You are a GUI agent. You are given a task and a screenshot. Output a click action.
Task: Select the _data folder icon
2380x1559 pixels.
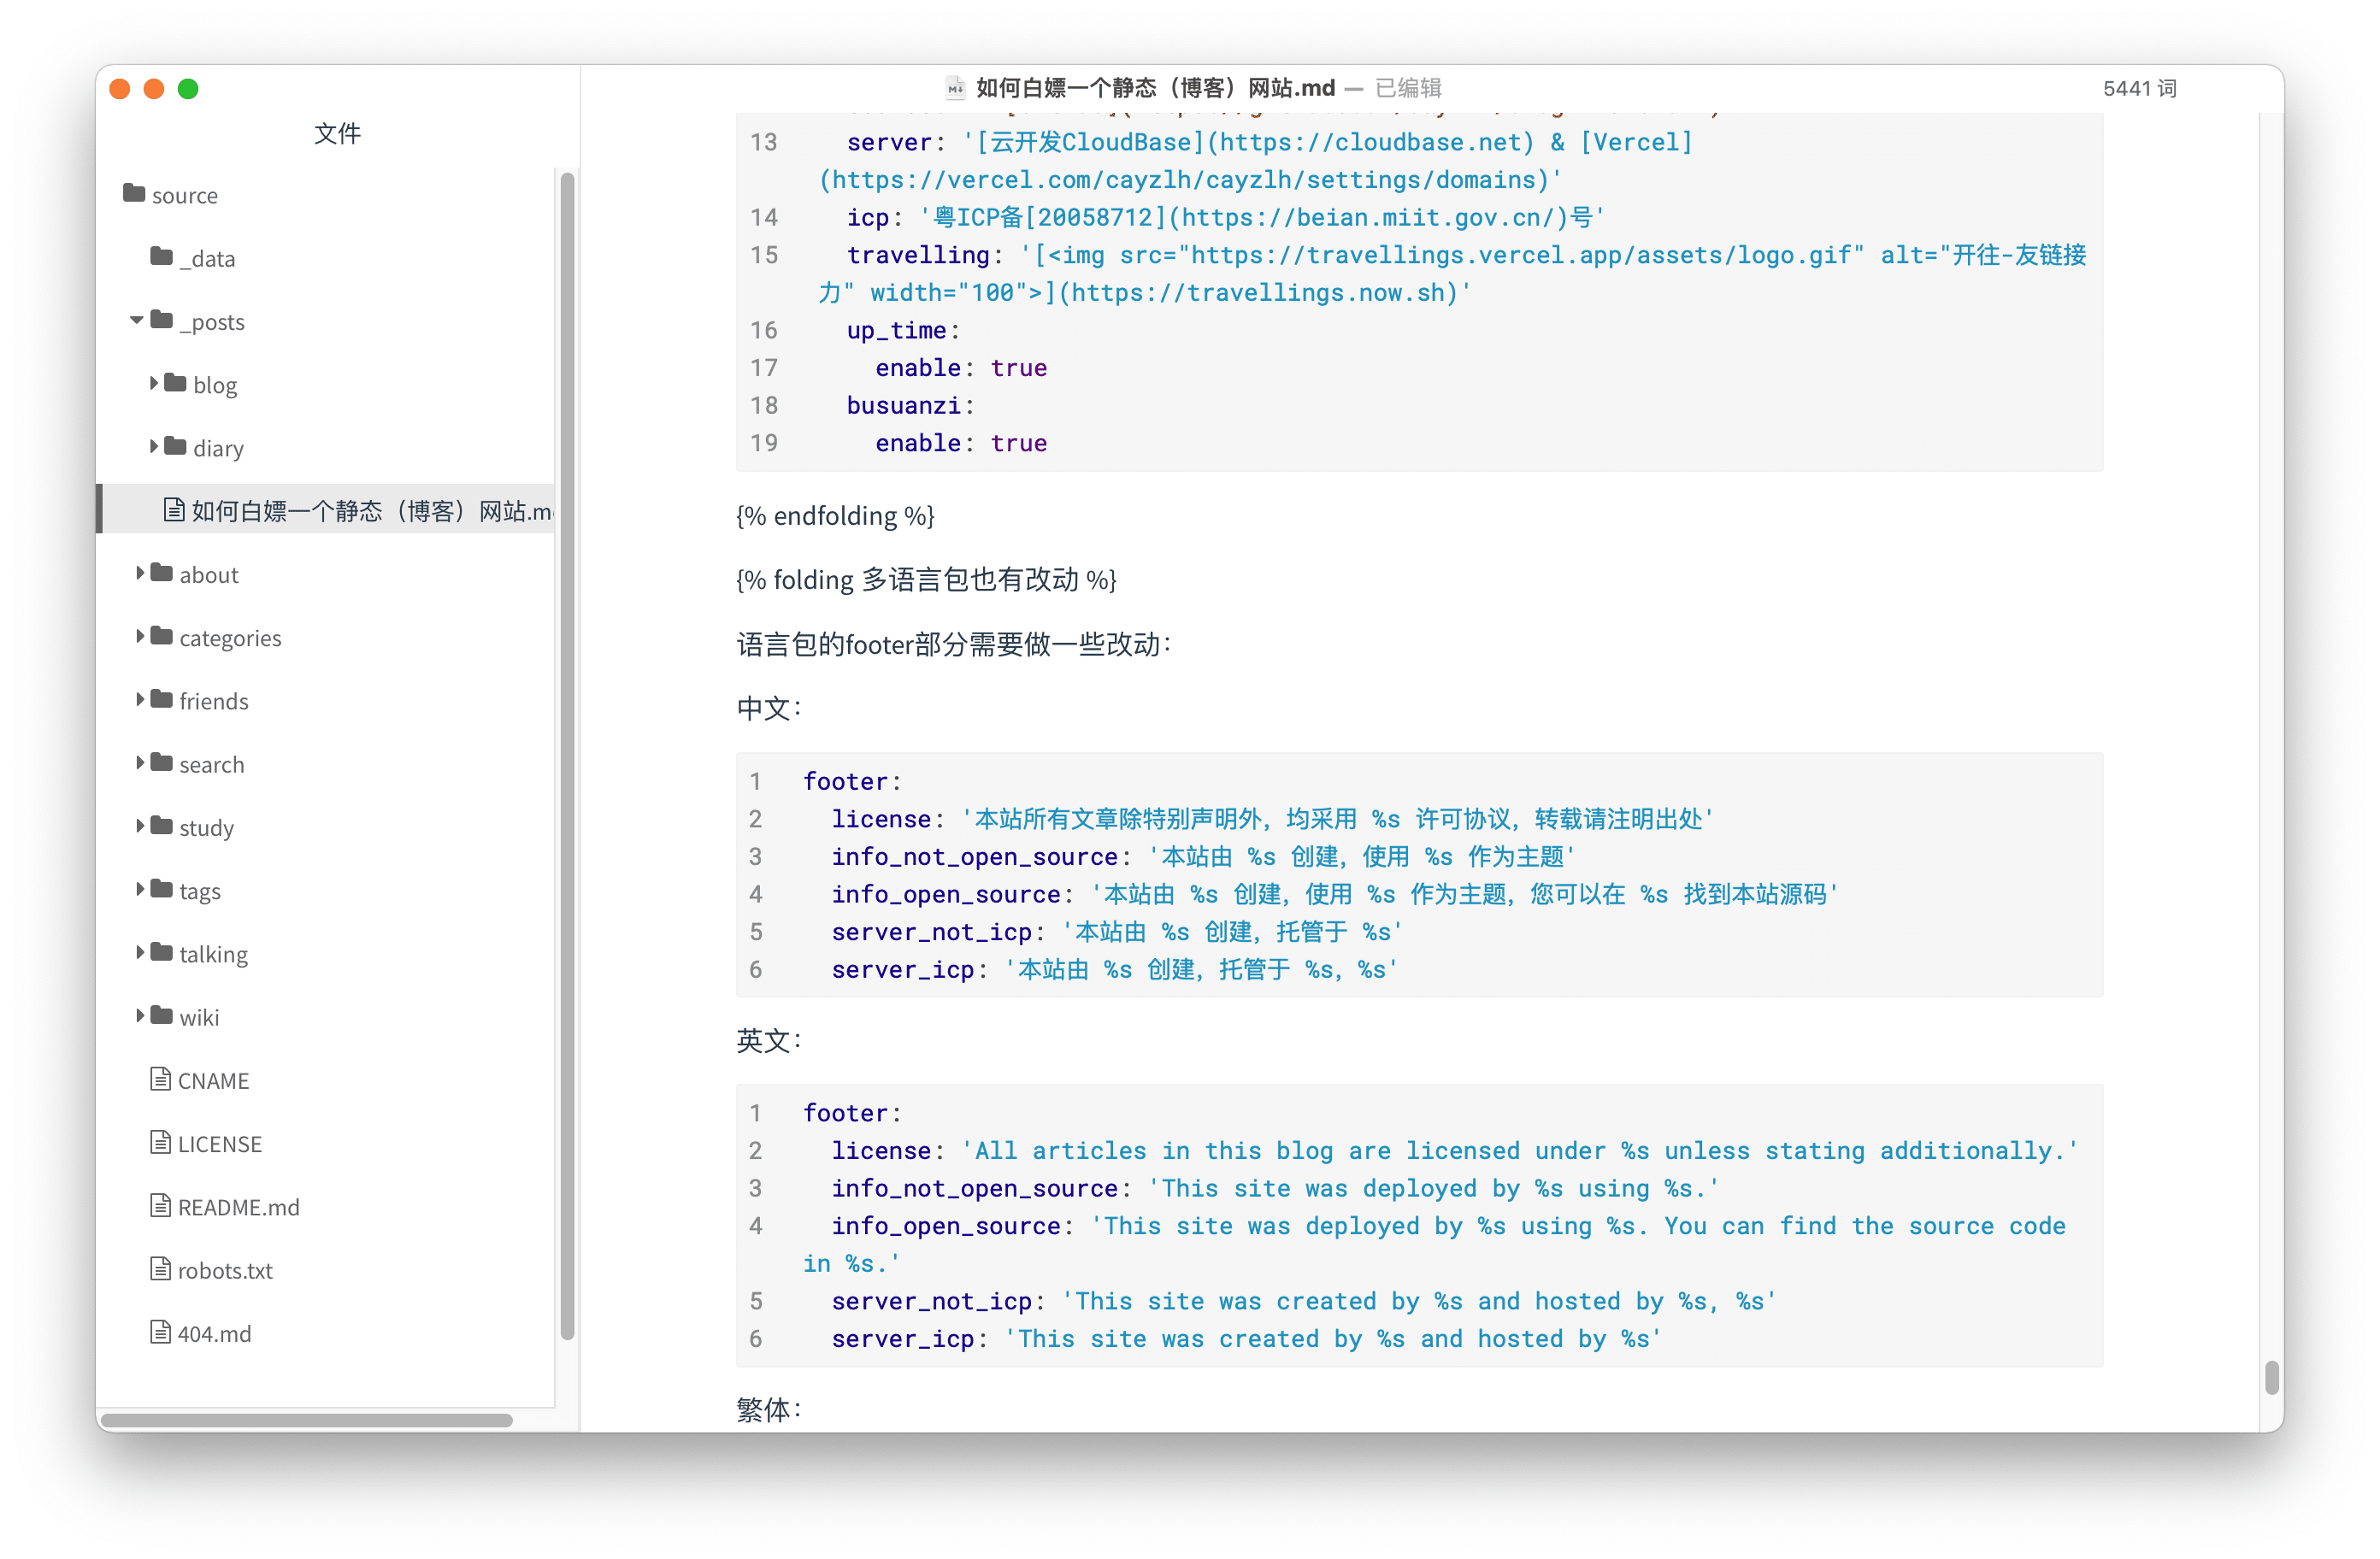coord(161,256)
